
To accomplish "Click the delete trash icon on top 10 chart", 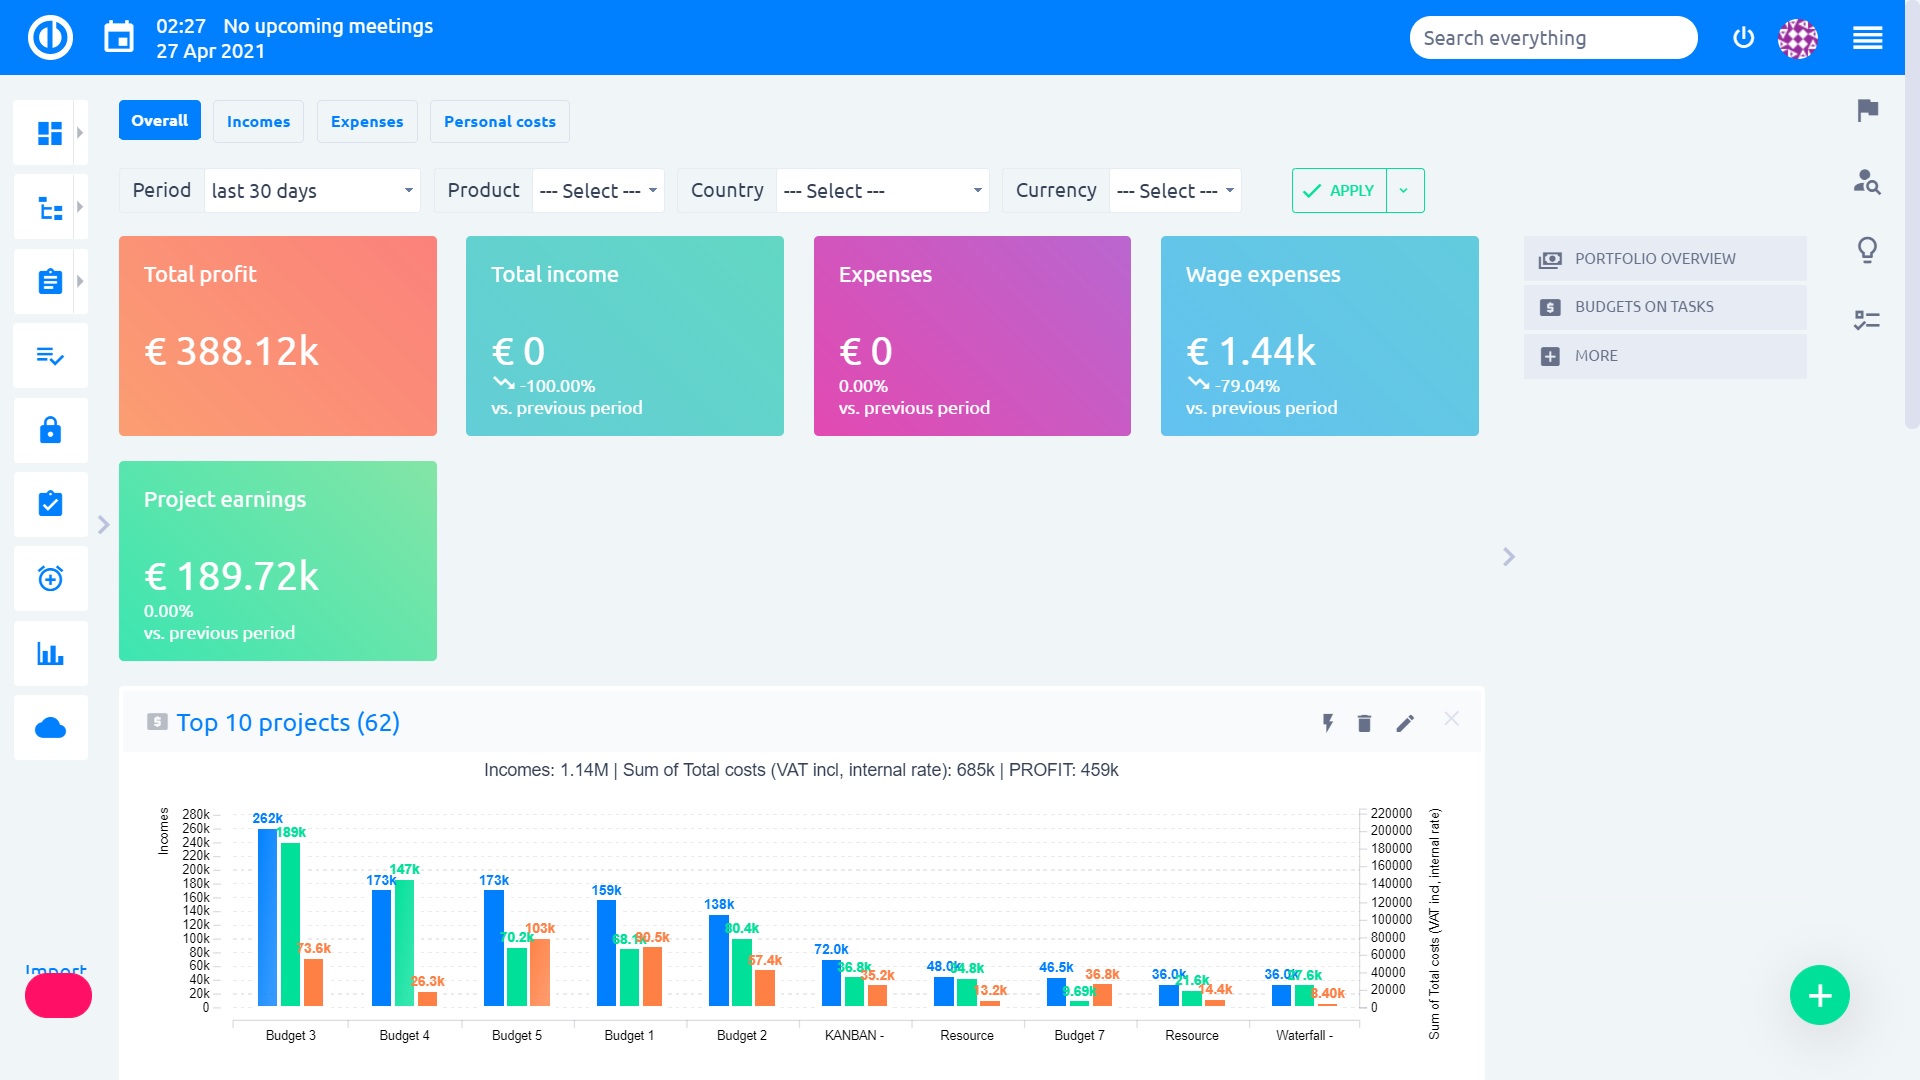I will point(1364,723).
